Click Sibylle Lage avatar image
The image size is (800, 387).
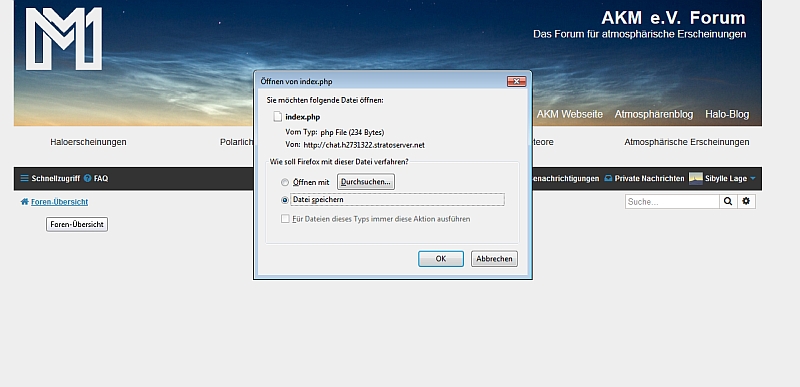tap(695, 178)
